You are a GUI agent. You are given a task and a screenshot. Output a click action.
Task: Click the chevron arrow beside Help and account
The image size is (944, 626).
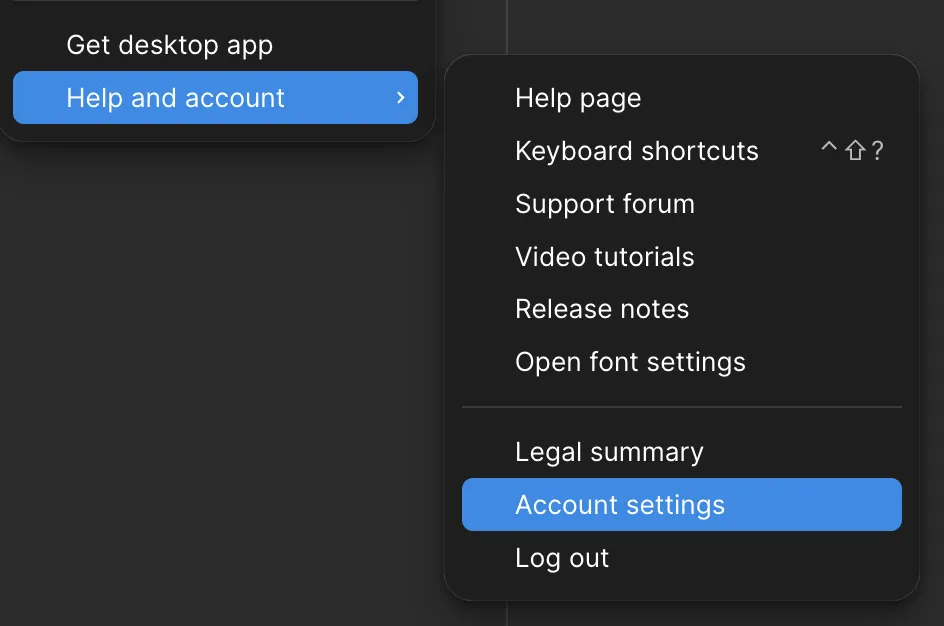(400, 98)
